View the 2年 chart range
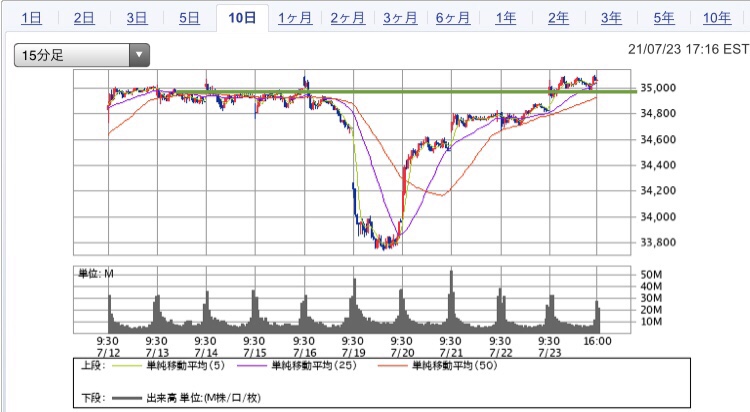 [x=558, y=18]
